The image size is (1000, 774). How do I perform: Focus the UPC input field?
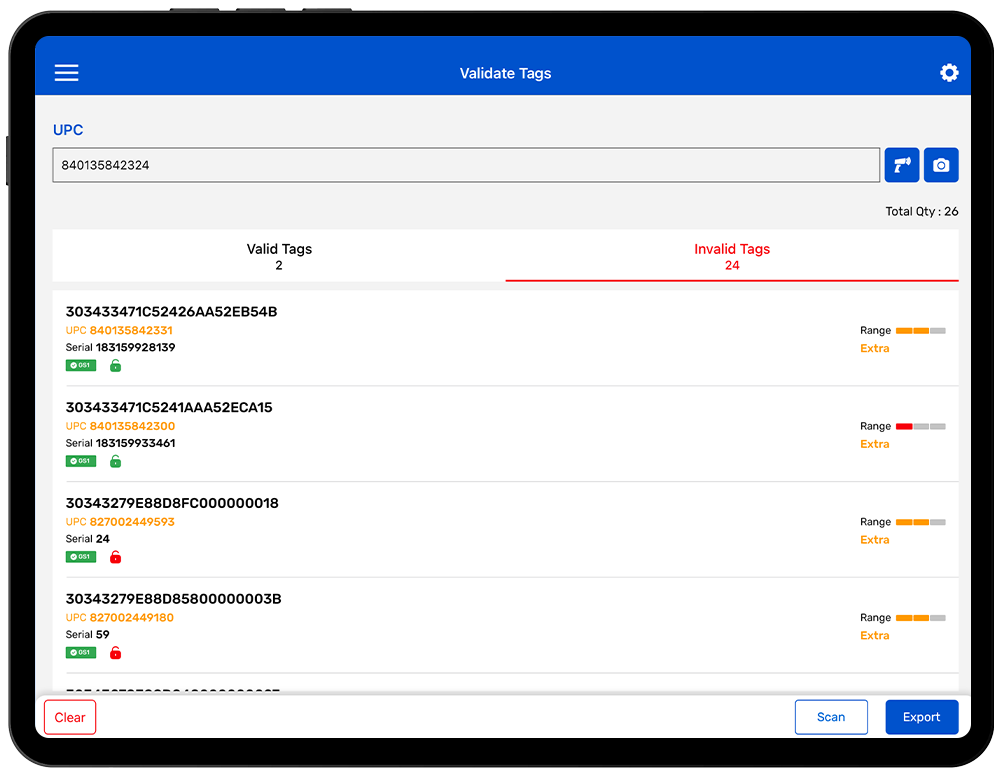466,165
